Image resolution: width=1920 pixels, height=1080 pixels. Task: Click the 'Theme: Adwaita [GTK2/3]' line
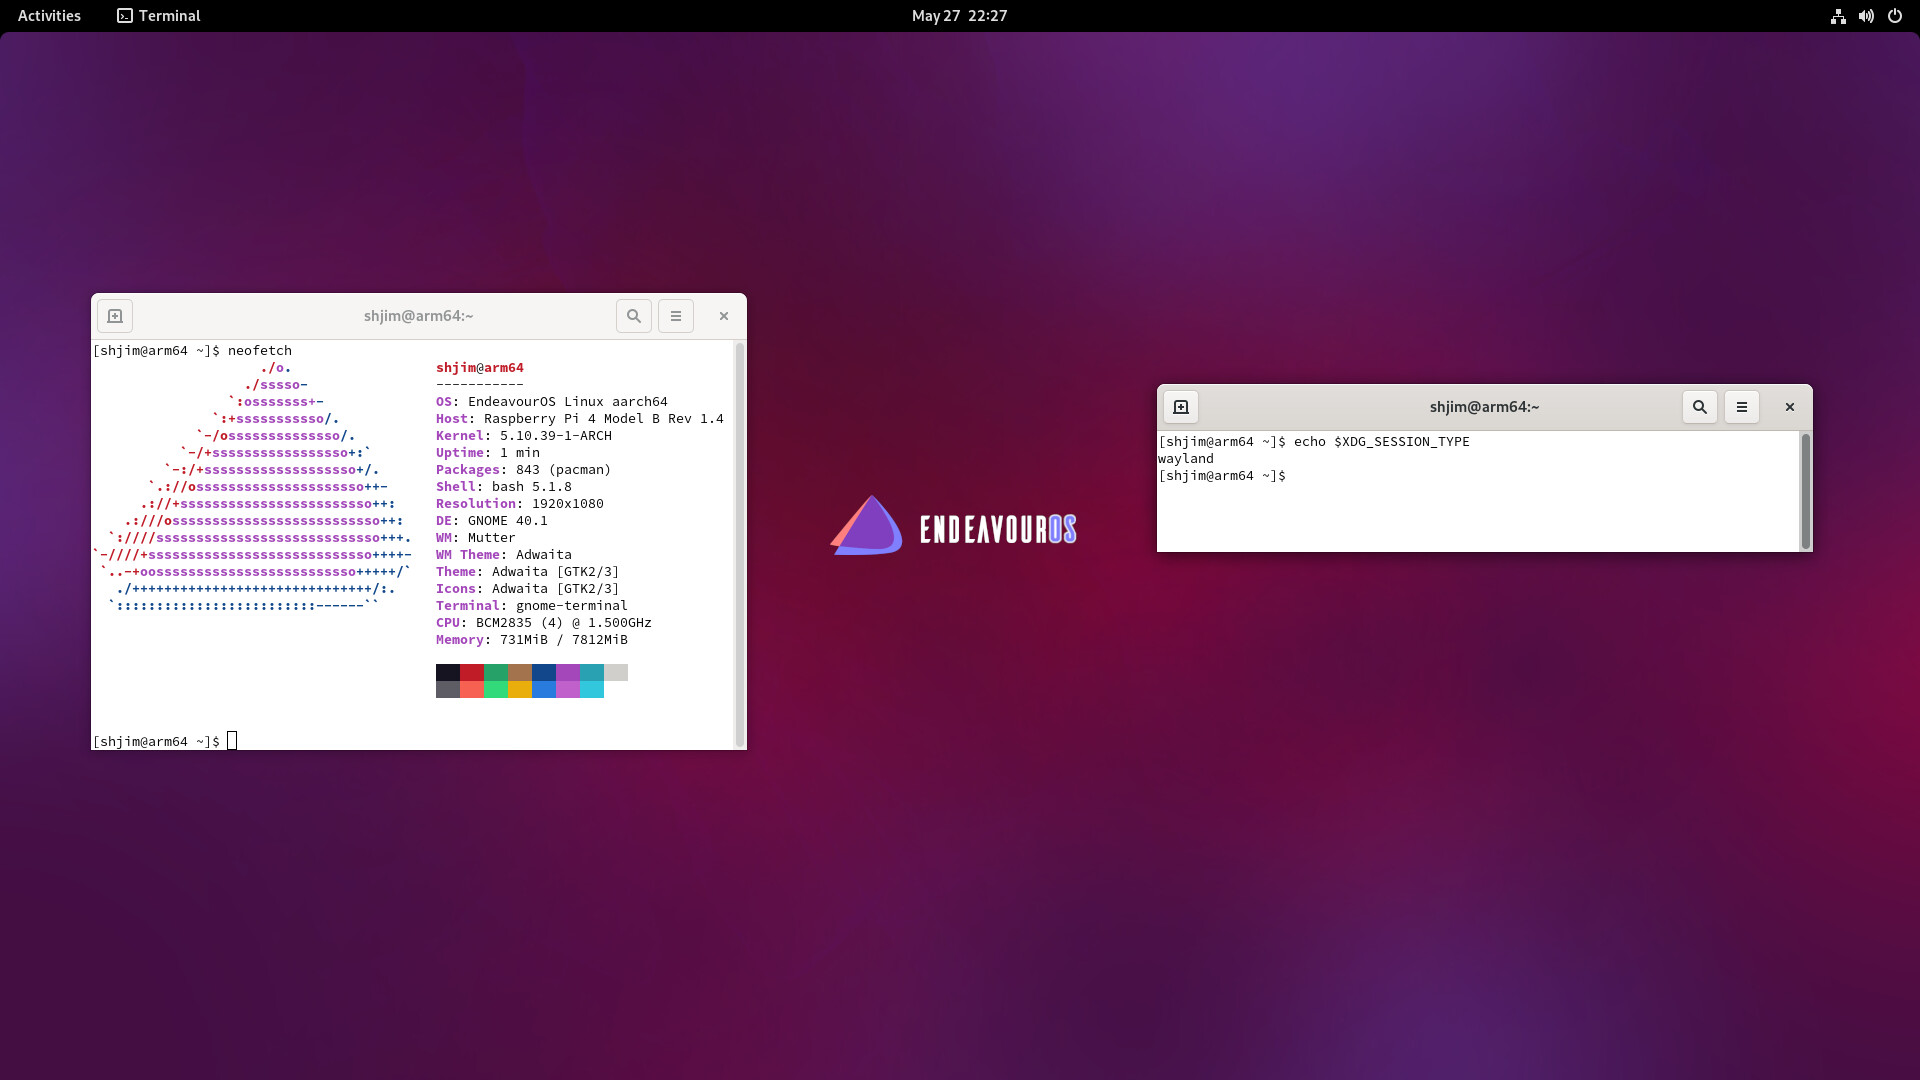pos(528,572)
